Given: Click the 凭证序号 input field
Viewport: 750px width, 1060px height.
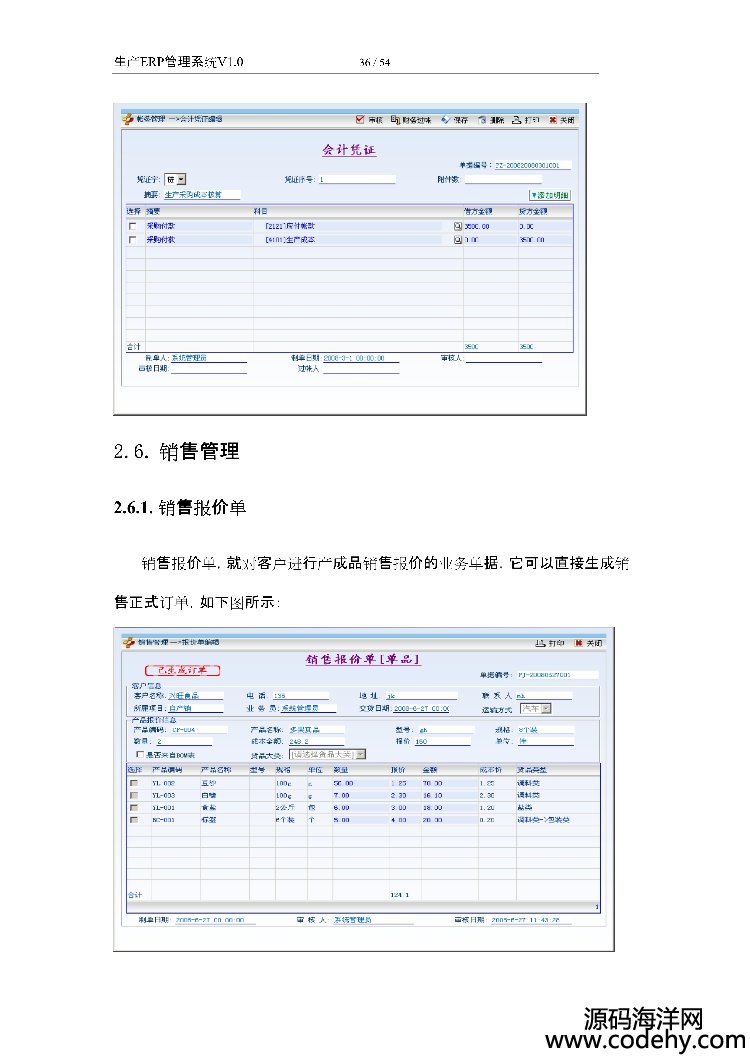Looking at the screenshot, I should click(x=356, y=180).
